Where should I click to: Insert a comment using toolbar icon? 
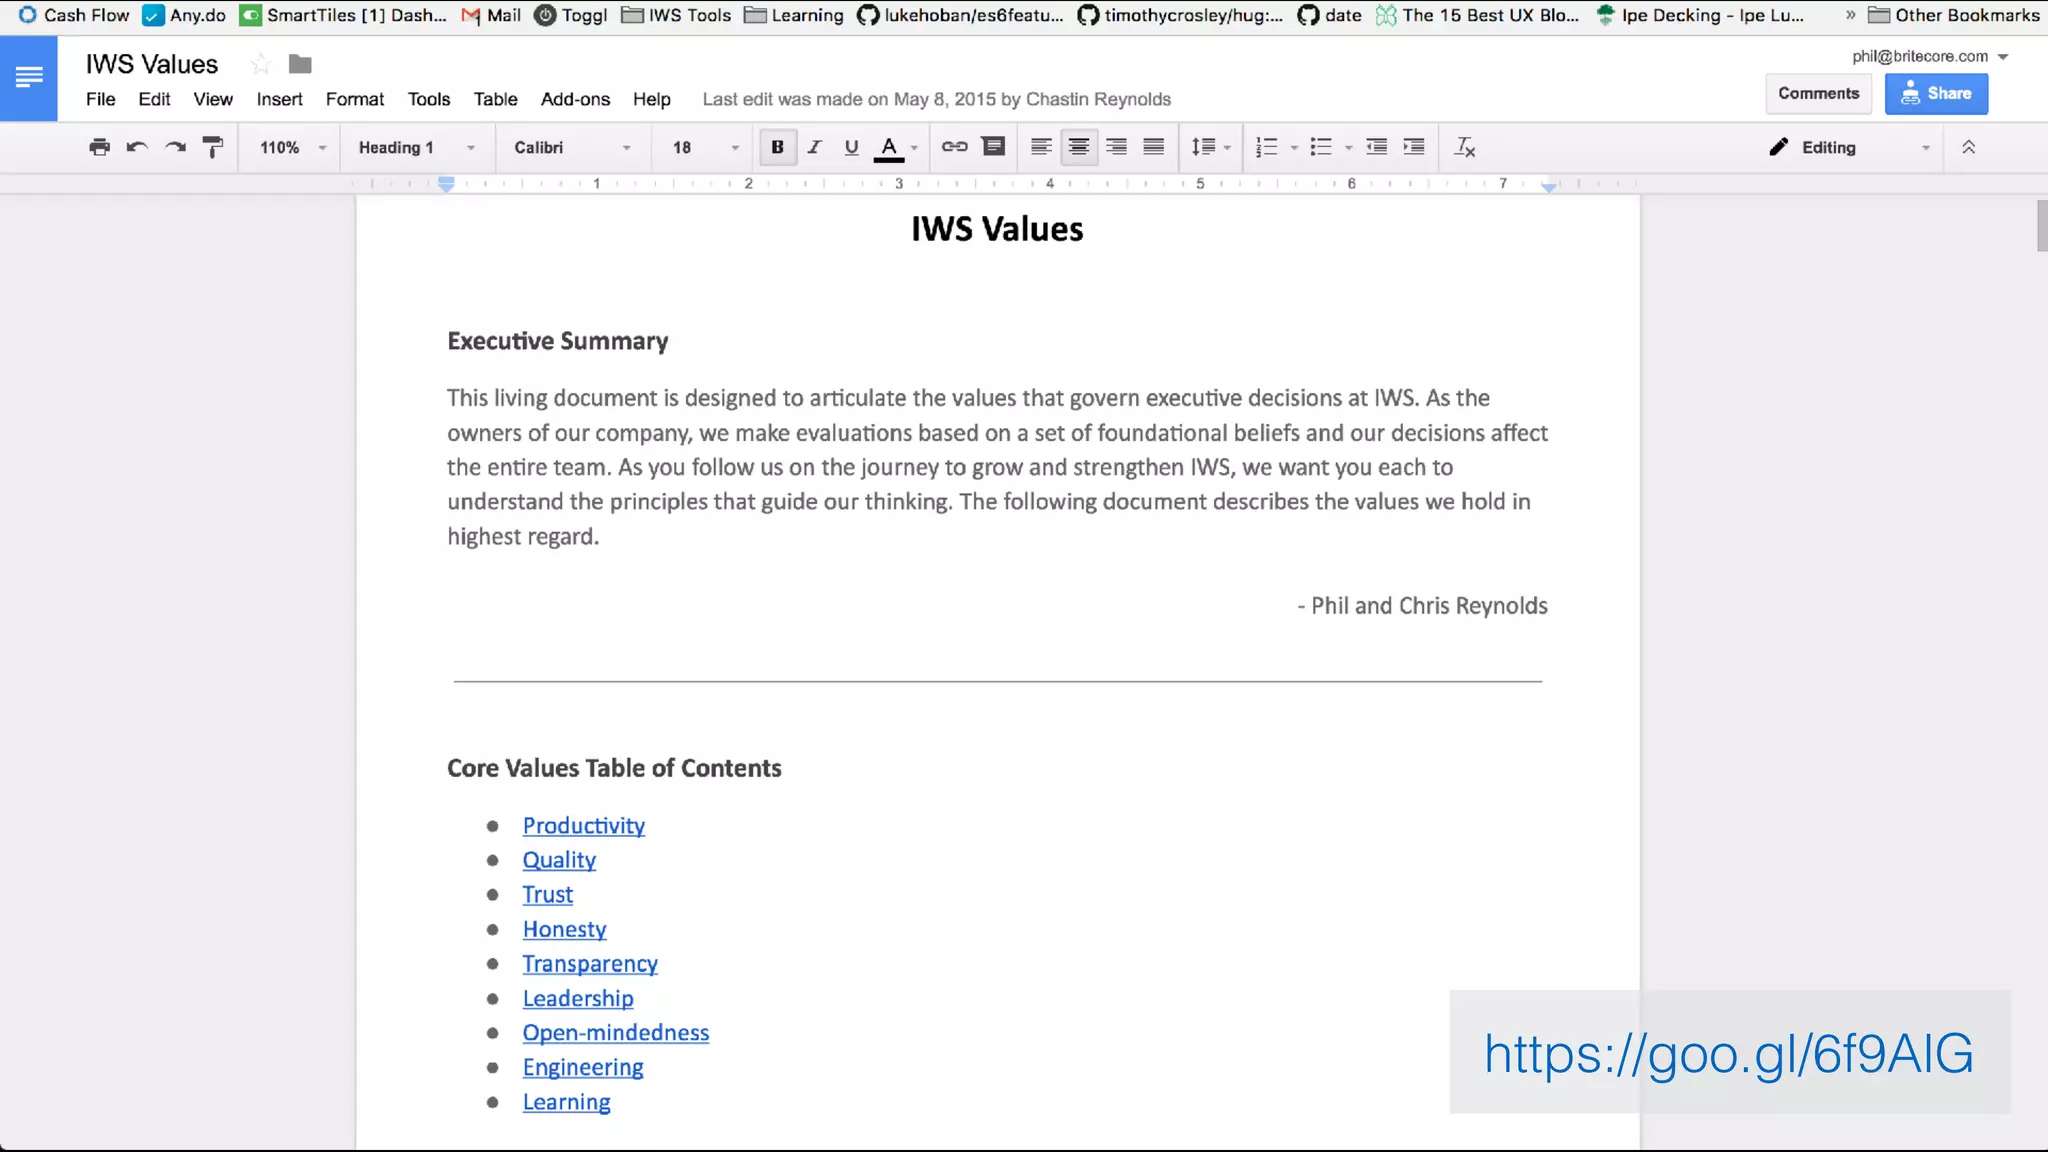(993, 147)
